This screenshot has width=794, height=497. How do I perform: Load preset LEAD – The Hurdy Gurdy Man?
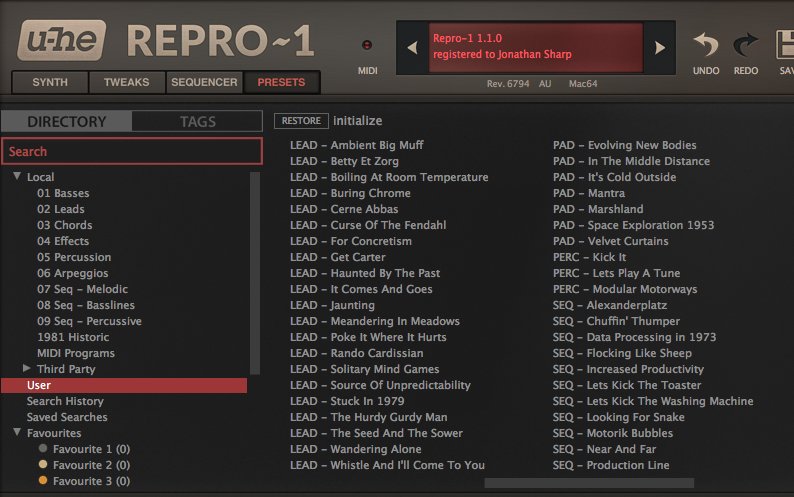[369, 417]
